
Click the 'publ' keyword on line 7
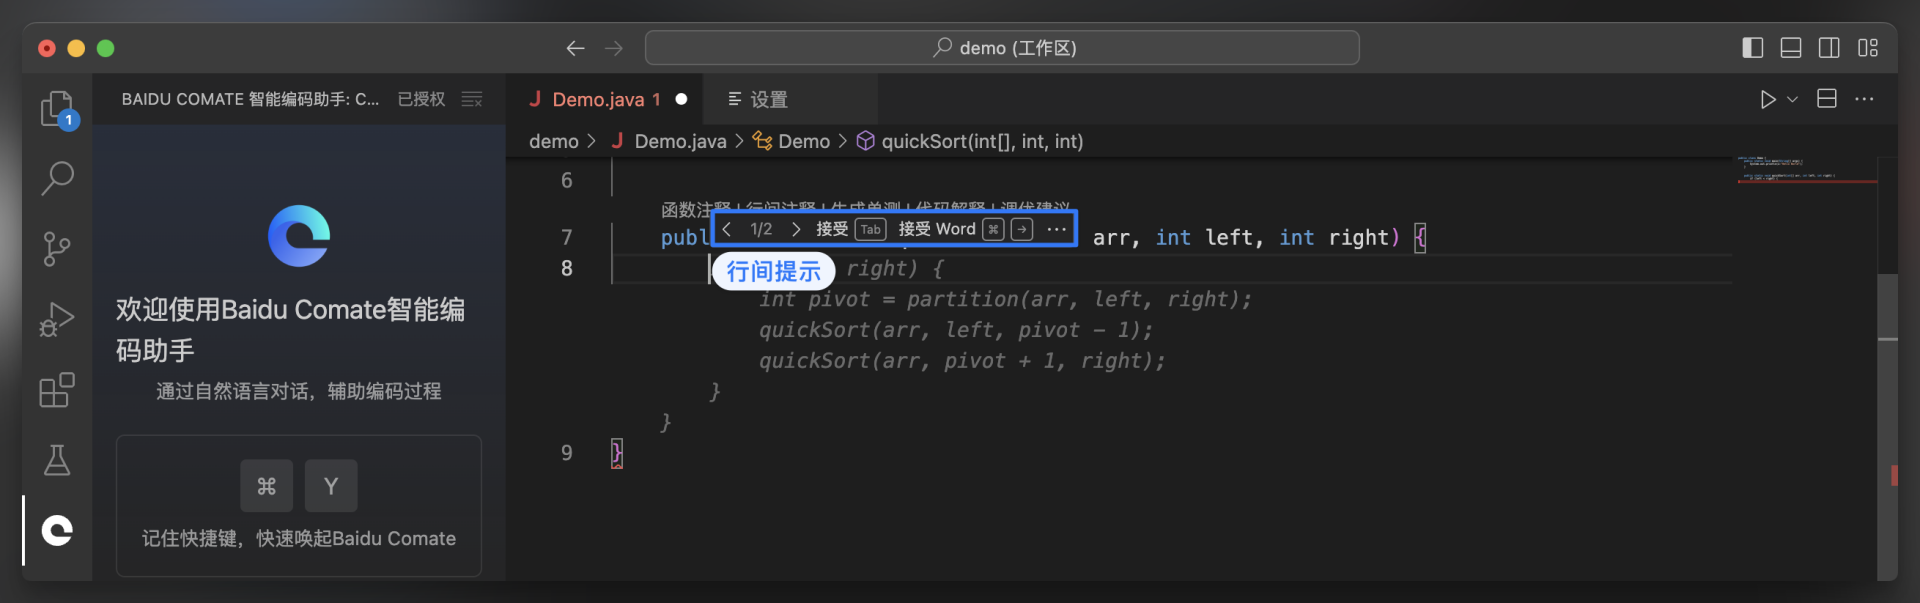pos(685,238)
